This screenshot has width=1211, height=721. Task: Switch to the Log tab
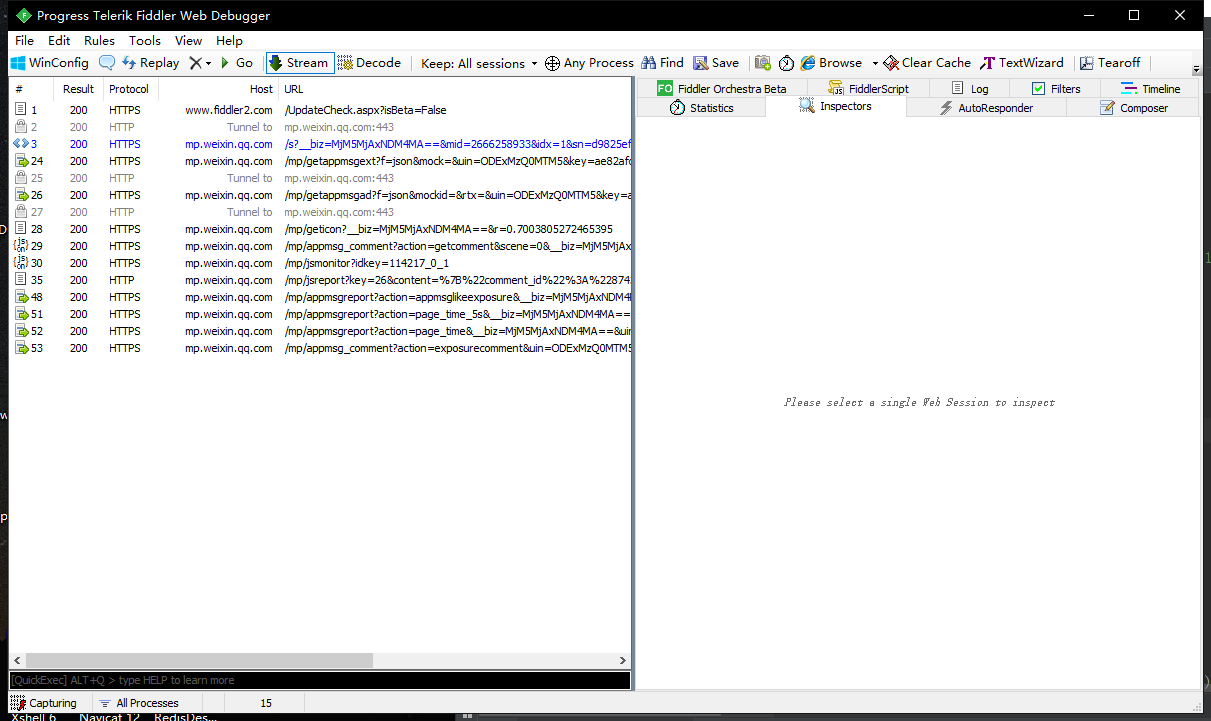click(x=969, y=89)
